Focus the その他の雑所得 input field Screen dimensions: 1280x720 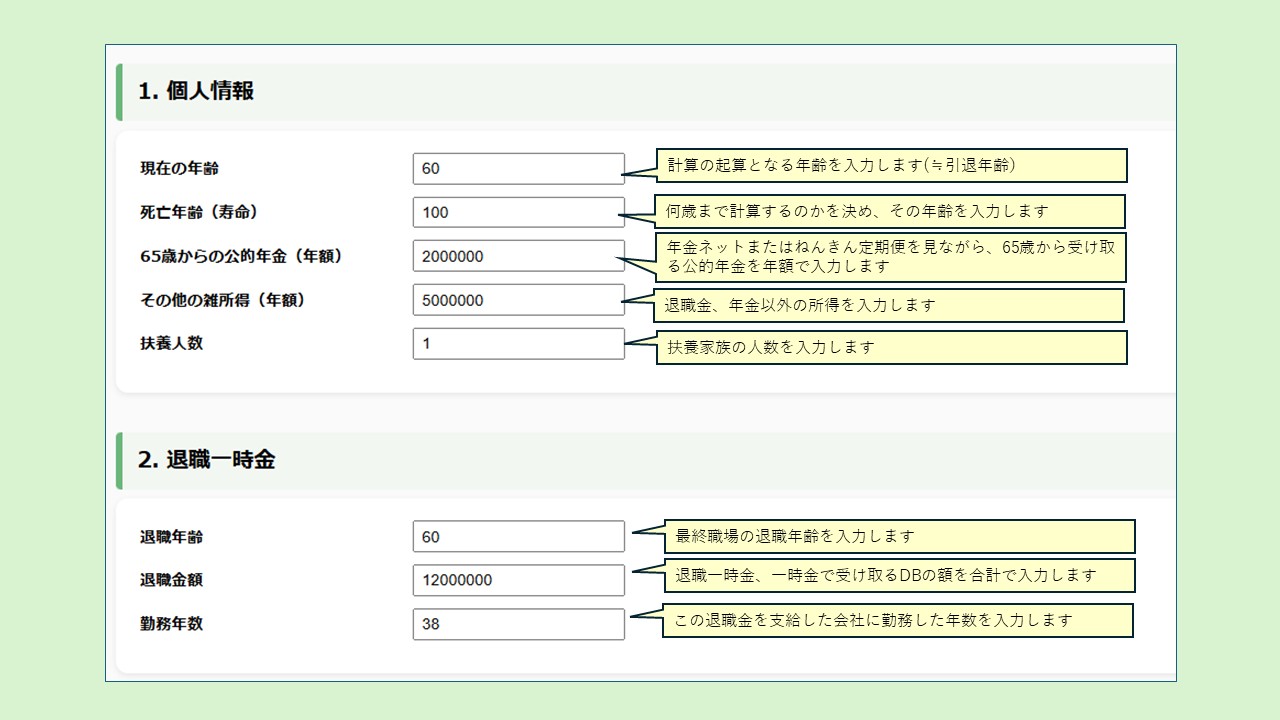(518, 300)
